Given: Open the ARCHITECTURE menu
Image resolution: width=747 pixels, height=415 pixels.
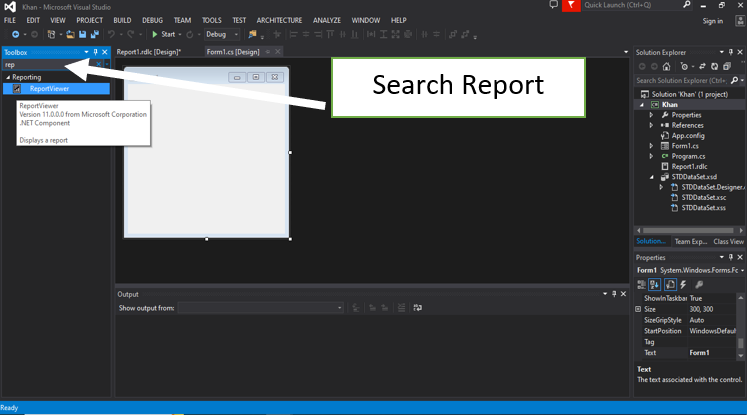Looking at the screenshot, I should pos(279,20).
